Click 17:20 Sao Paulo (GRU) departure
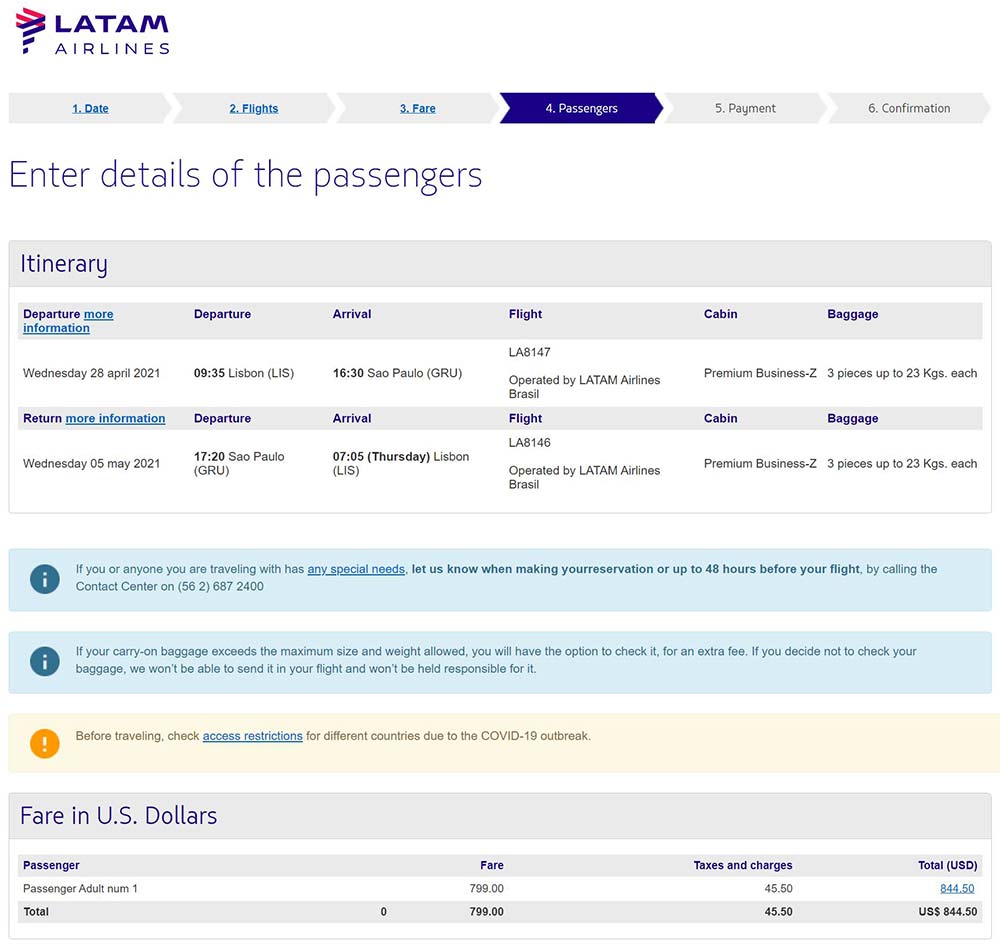 [239, 464]
